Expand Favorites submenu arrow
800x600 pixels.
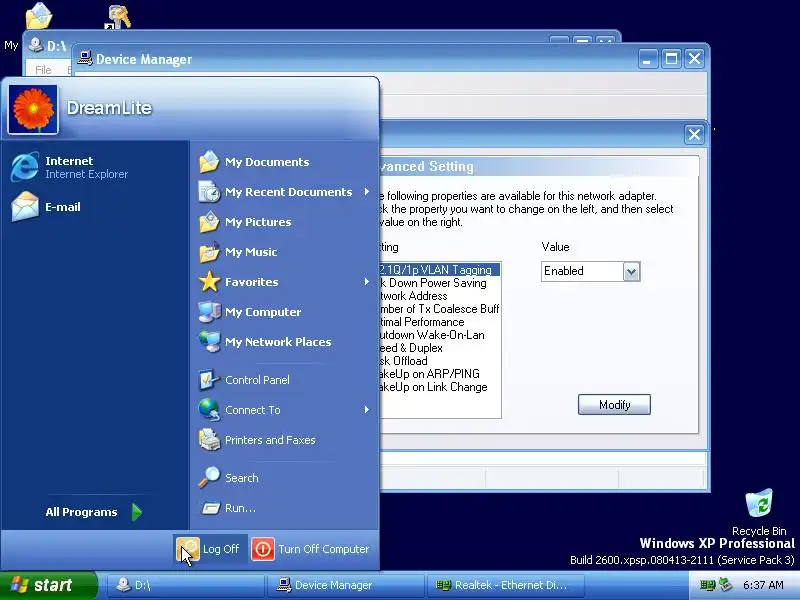[x=367, y=282]
